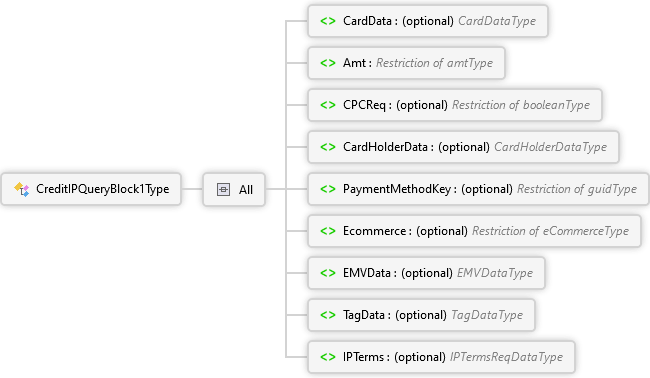
Task: Click the green element icon for CardData
Action: [x=327, y=21]
